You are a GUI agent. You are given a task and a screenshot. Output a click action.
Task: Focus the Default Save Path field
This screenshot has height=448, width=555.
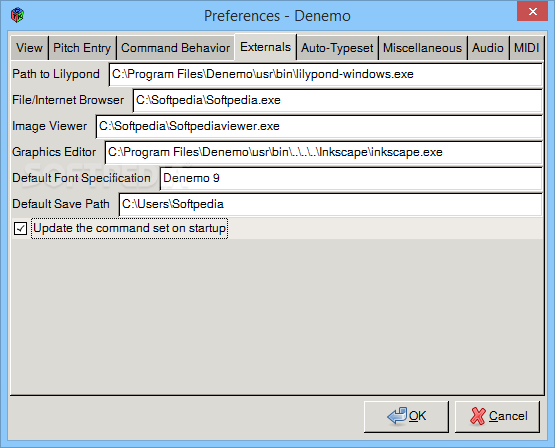click(x=331, y=204)
